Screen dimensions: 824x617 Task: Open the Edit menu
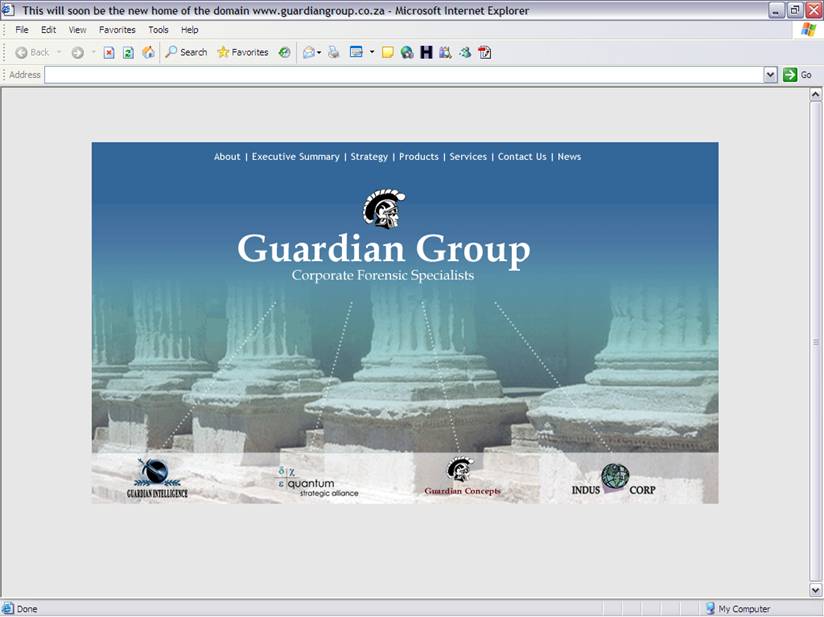tap(48, 30)
